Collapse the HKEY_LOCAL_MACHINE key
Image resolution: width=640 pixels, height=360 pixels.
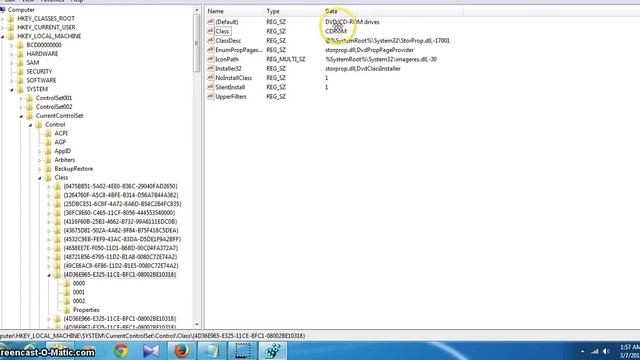[x=3, y=36]
